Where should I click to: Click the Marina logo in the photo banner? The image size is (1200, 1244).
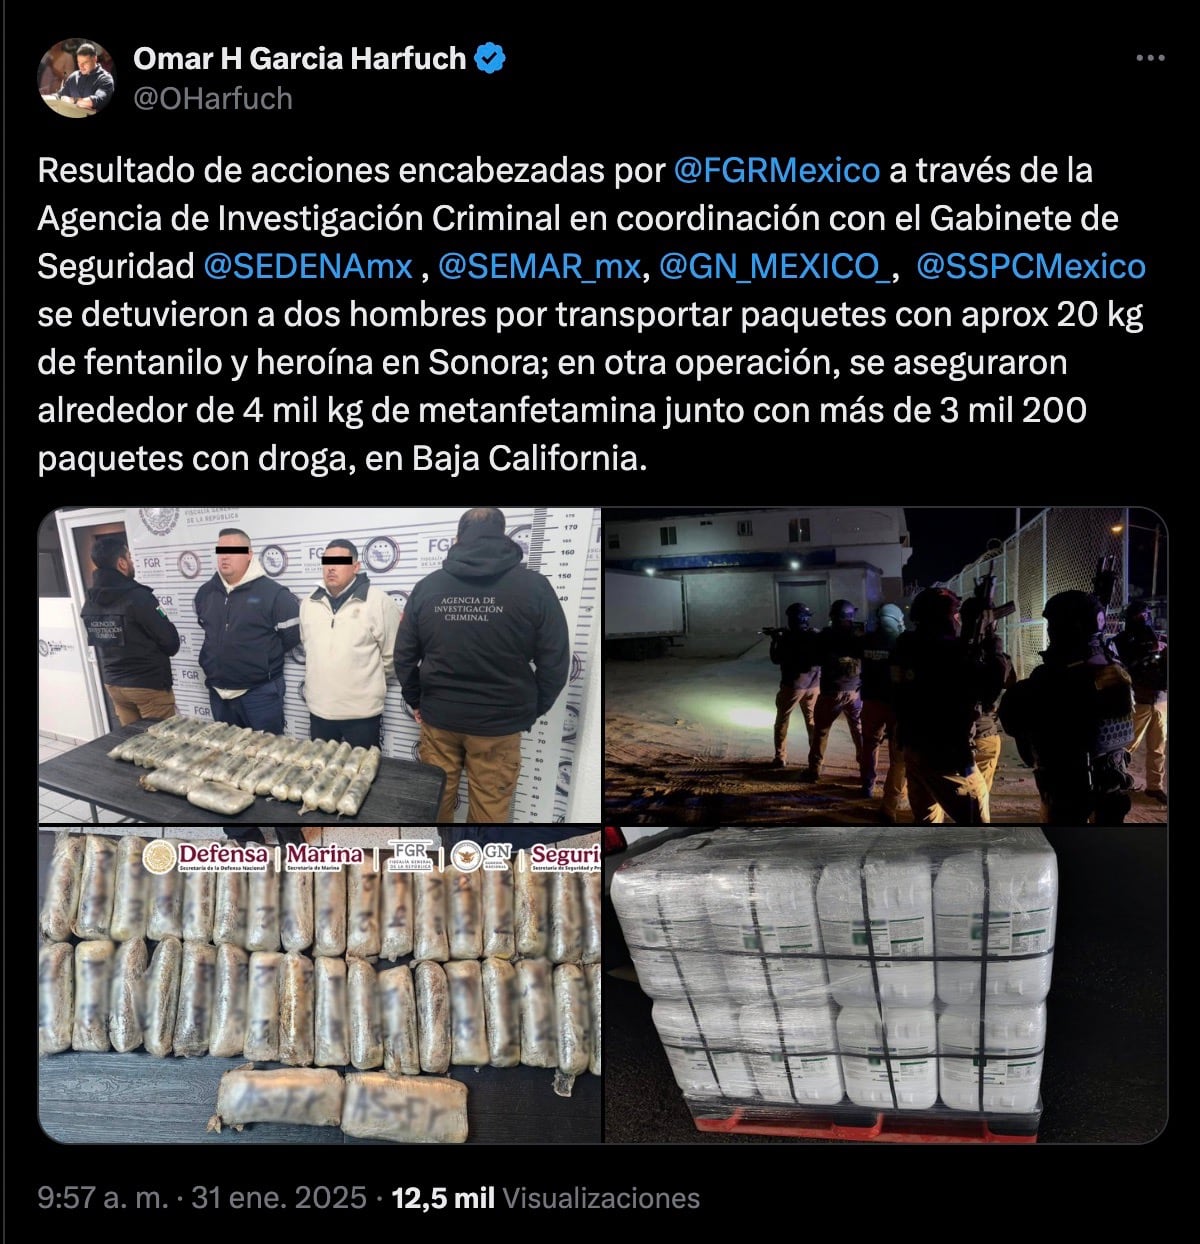pyautogui.click(x=324, y=857)
